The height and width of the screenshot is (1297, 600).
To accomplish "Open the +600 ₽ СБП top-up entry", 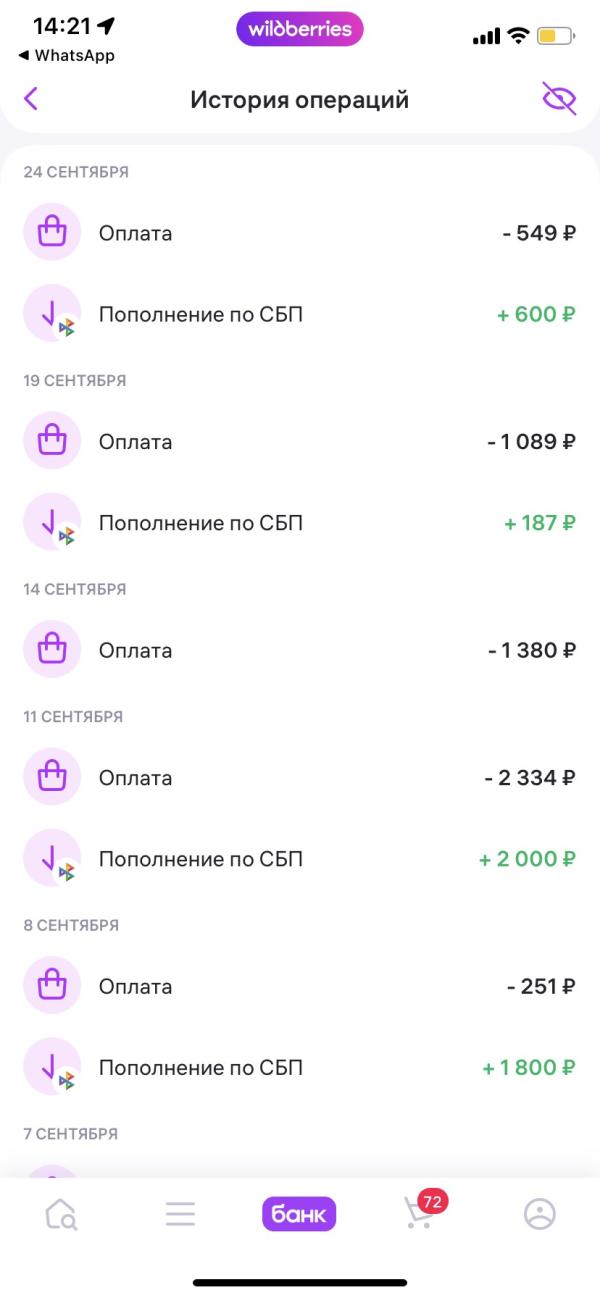I will coord(300,315).
